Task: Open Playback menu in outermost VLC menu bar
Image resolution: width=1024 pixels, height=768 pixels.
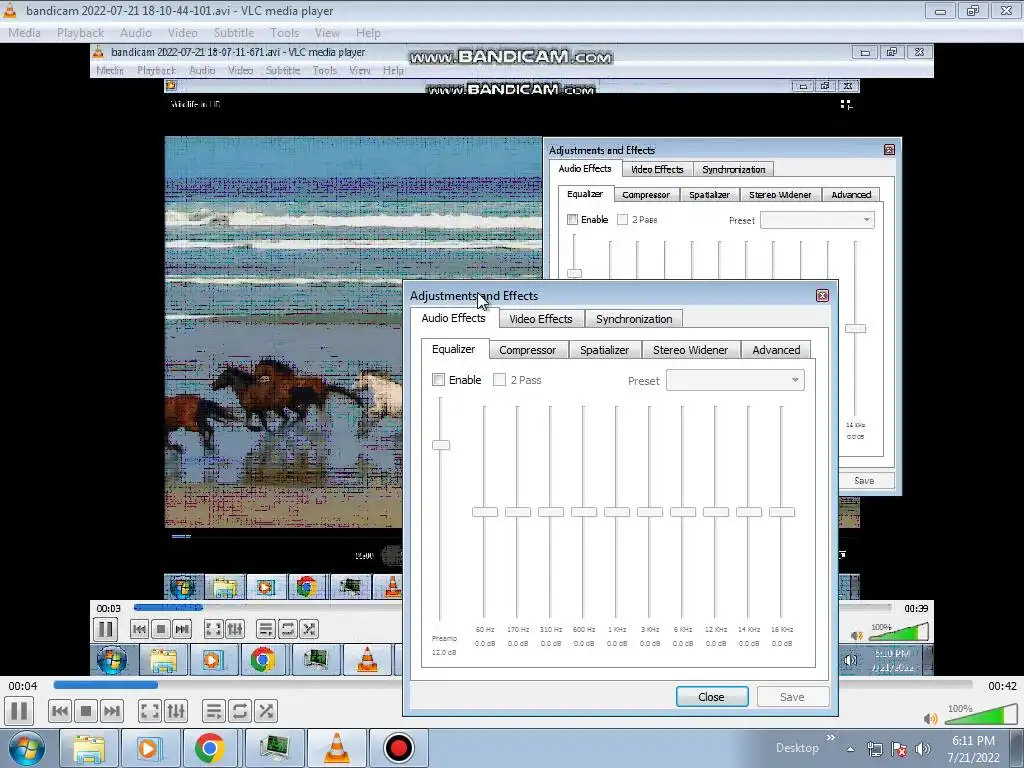Action: click(x=80, y=33)
